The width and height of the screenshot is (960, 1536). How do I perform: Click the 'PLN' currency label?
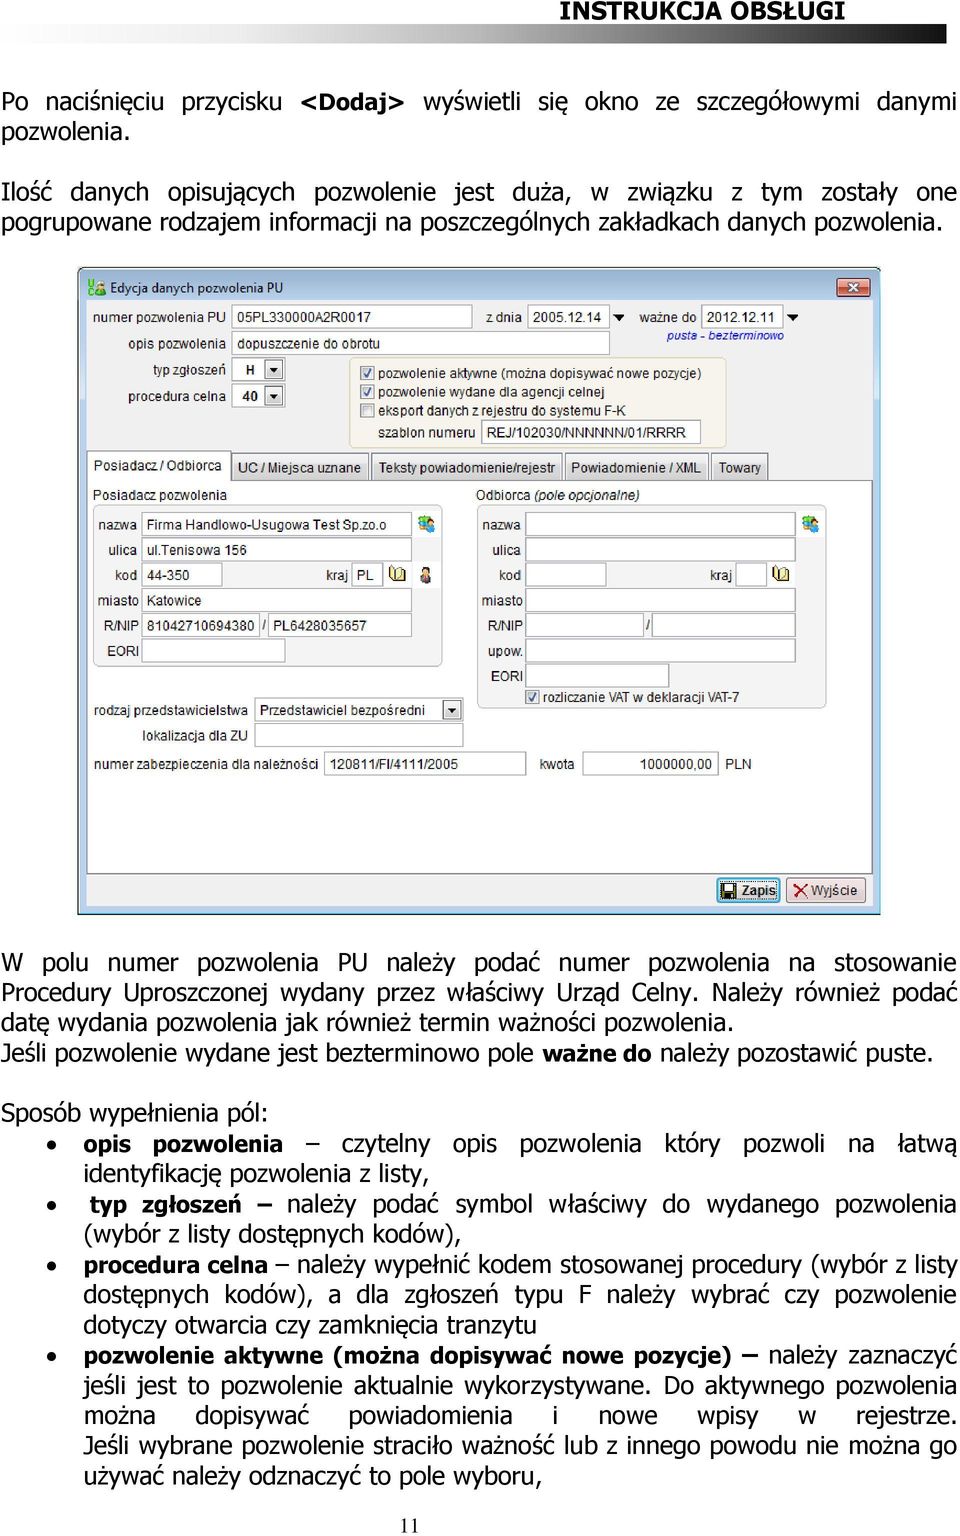pyautogui.click(x=738, y=764)
